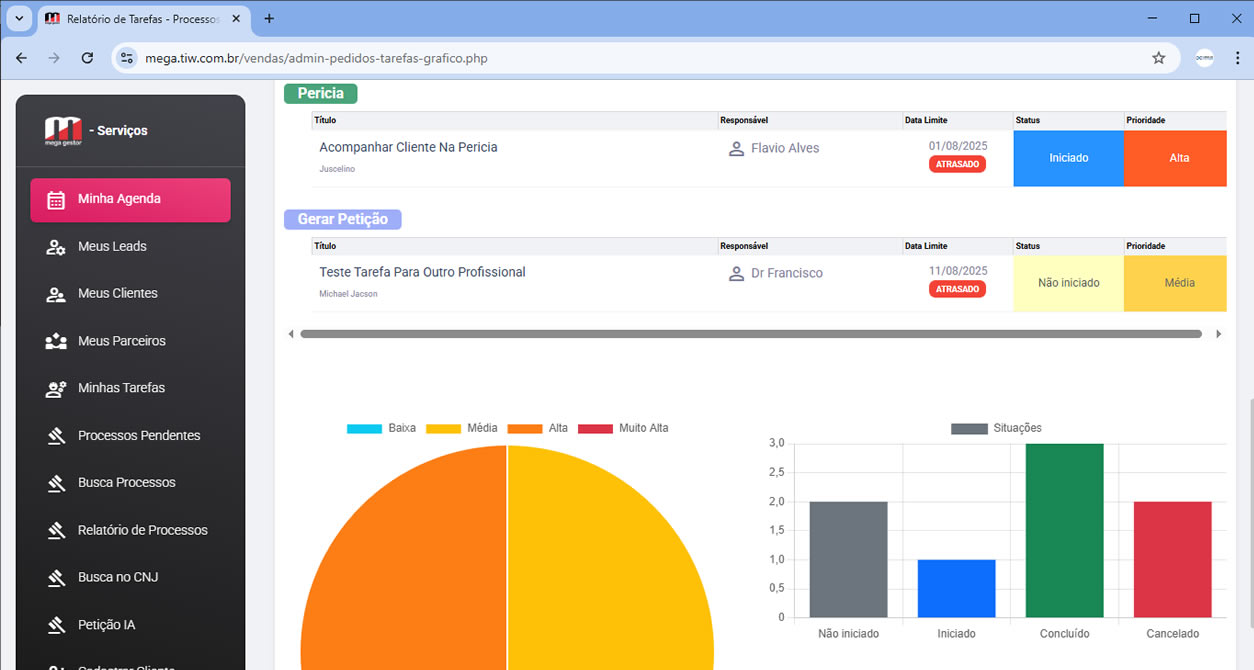Click the tab favicon for Relatório de Tarefas
This screenshot has height=670, width=1254.
coord(52,19)
